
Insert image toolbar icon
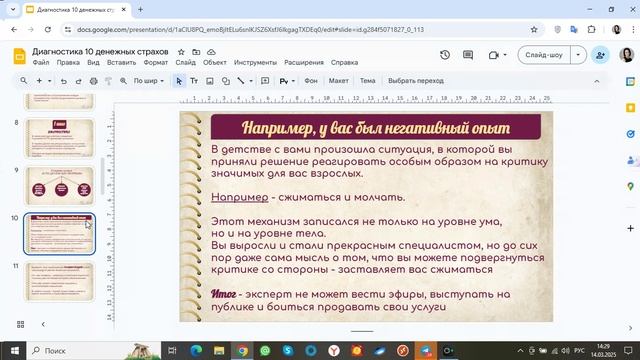pyautogui.click(x=210, y=81)
